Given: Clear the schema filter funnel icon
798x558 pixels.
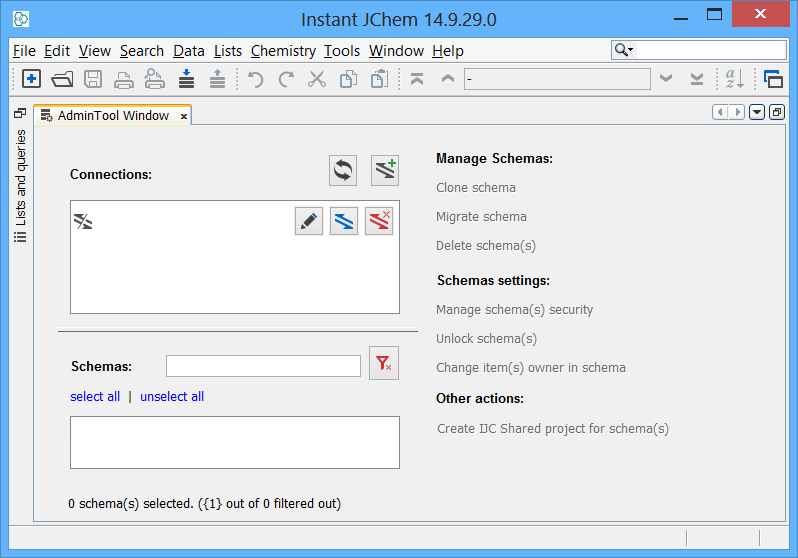Looking at the screenshot, I should (x=384, y=363).
